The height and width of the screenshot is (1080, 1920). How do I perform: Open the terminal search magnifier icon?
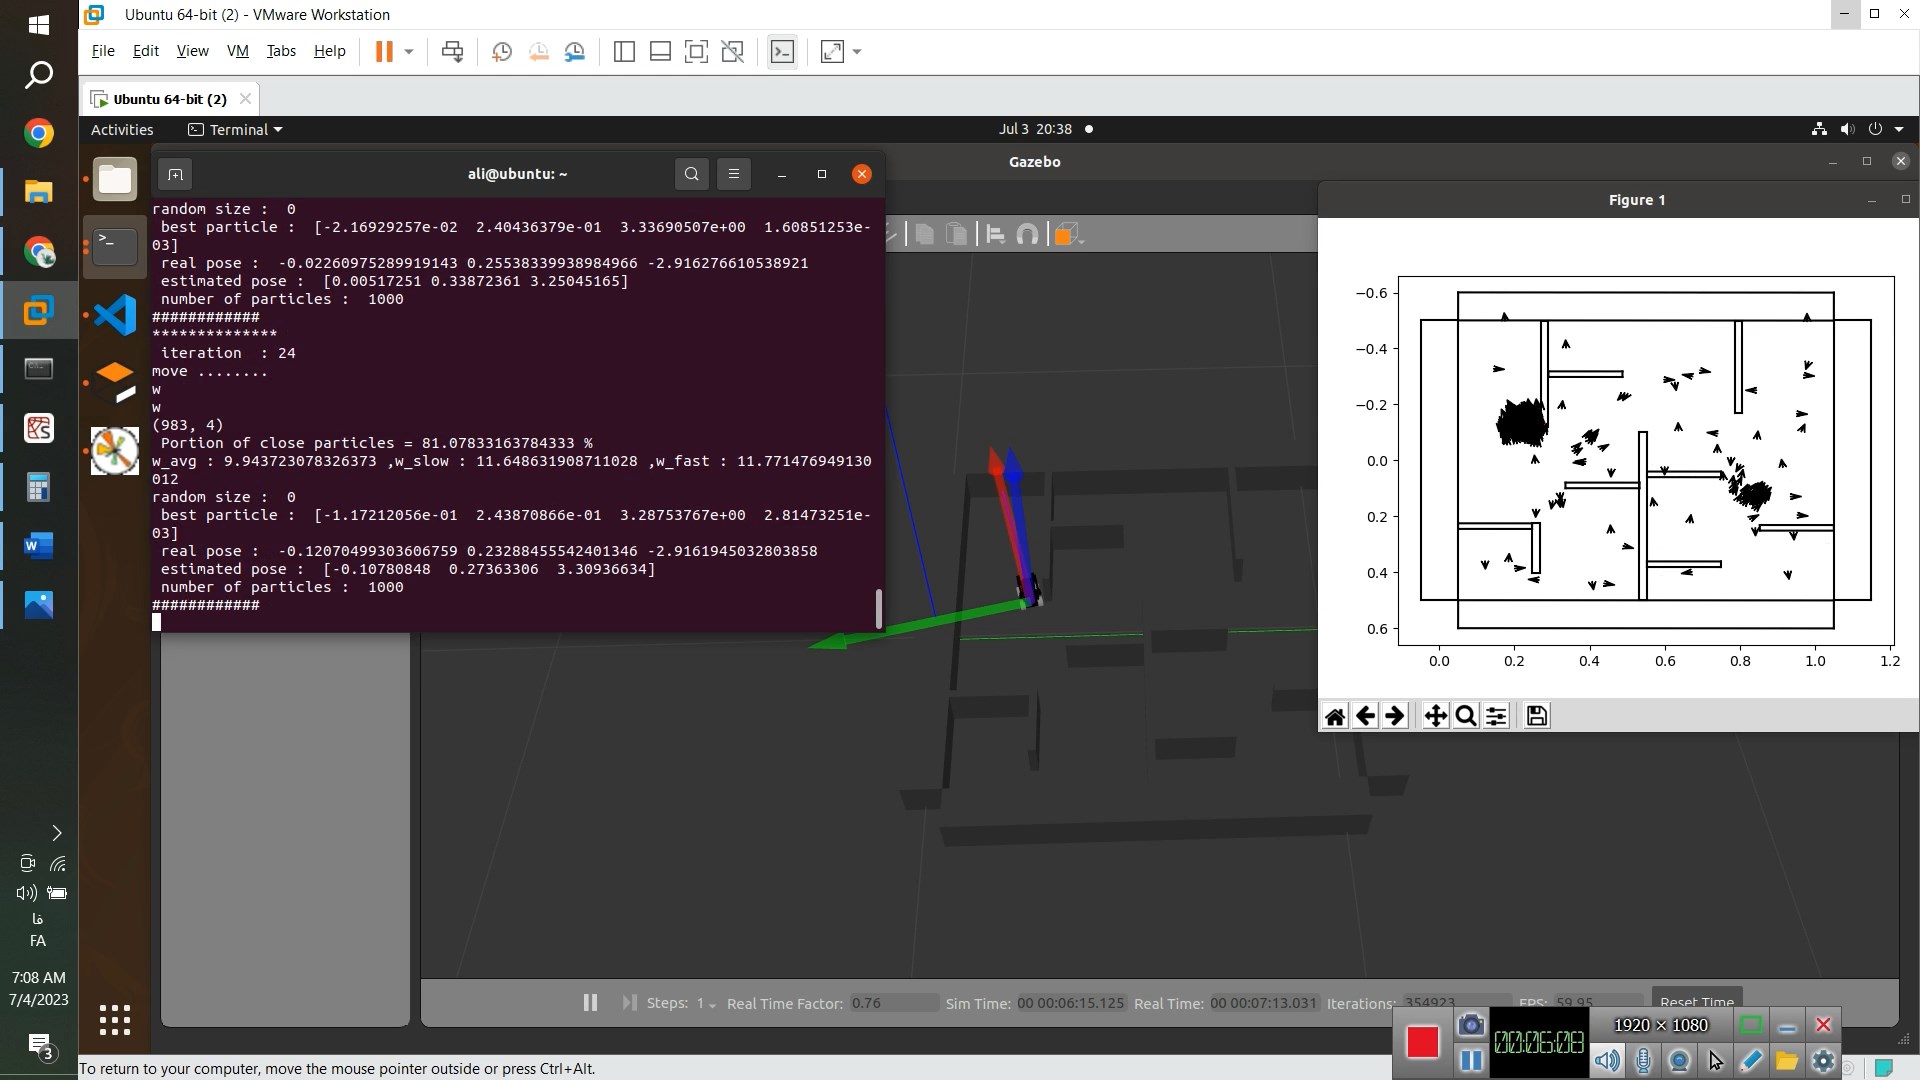point(691,174)
